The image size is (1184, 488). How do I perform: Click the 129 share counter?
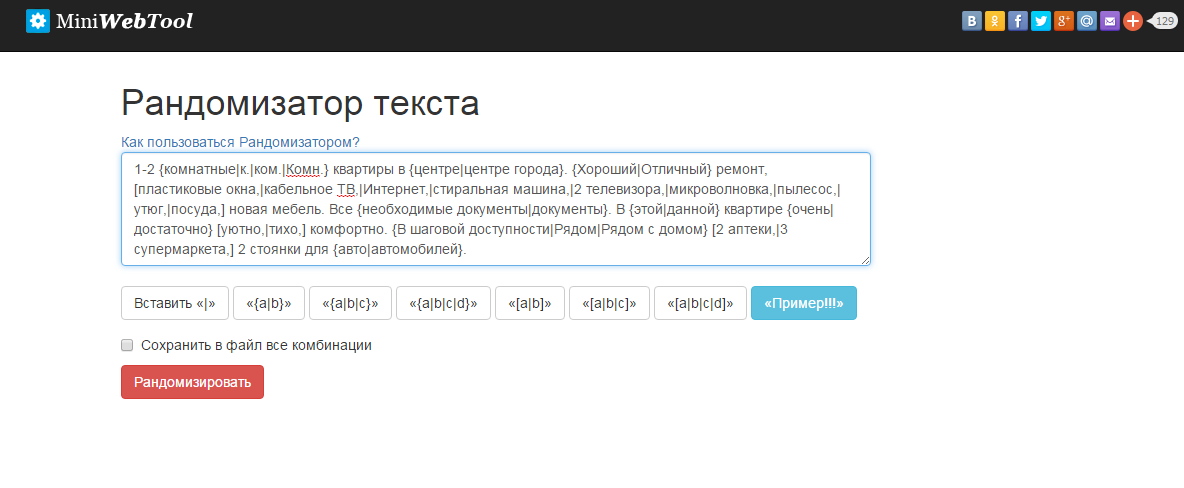point(1163,21)
